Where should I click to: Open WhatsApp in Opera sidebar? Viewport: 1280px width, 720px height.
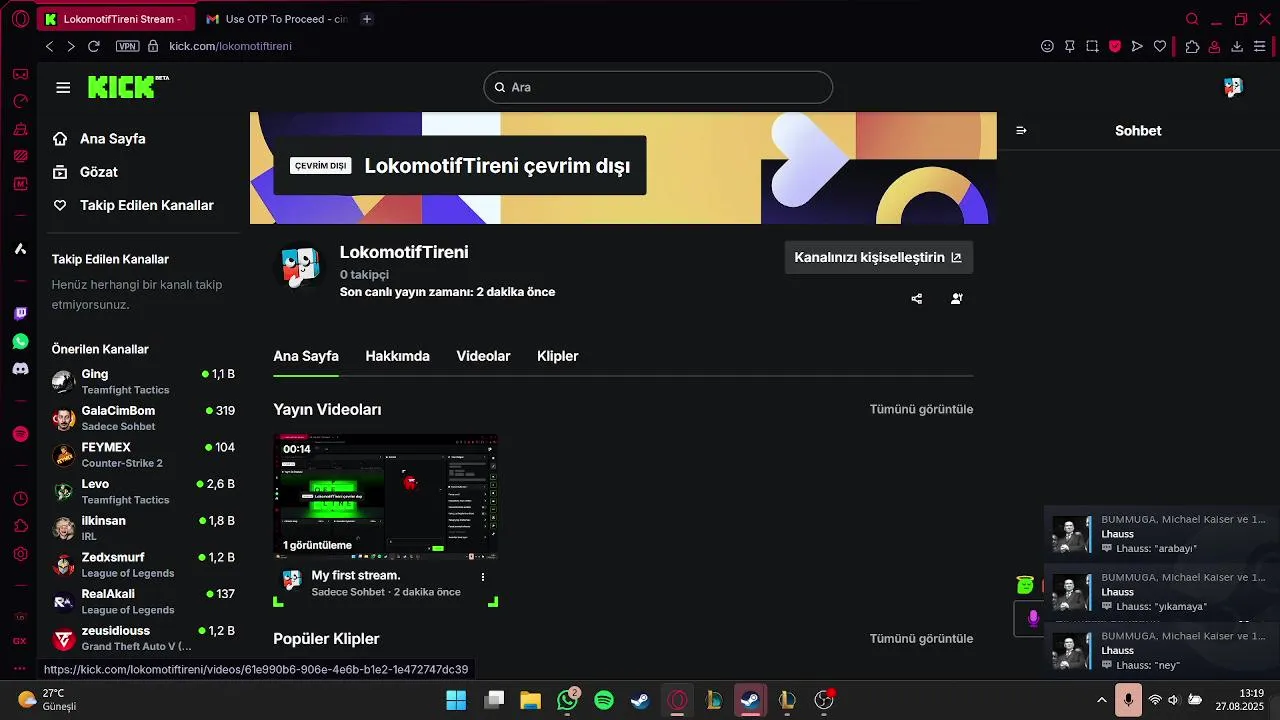[20, 341]
